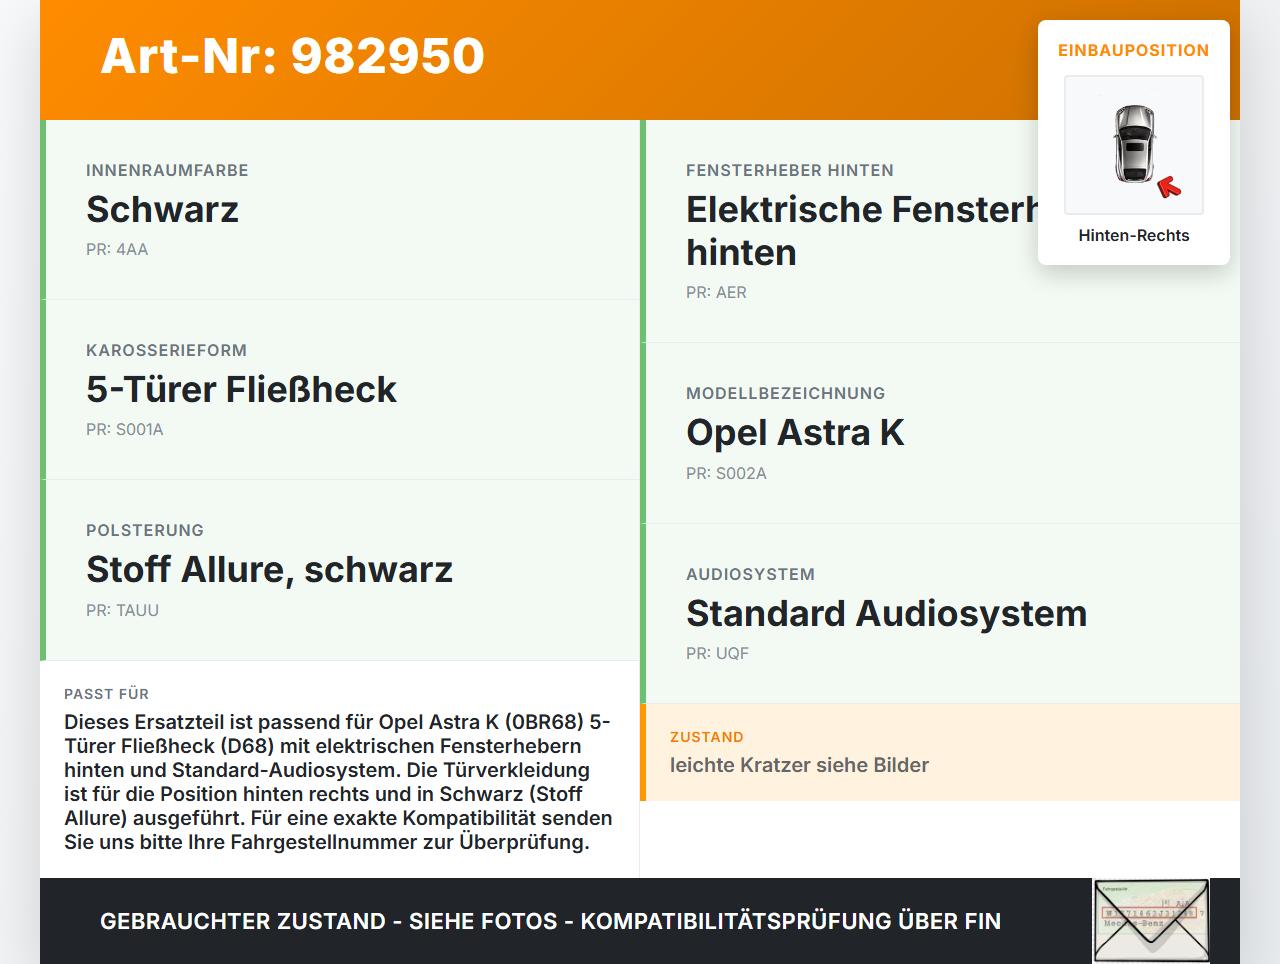Select the model value 'Opel Astra K'
1280x964 pixels.
point(795,432)
